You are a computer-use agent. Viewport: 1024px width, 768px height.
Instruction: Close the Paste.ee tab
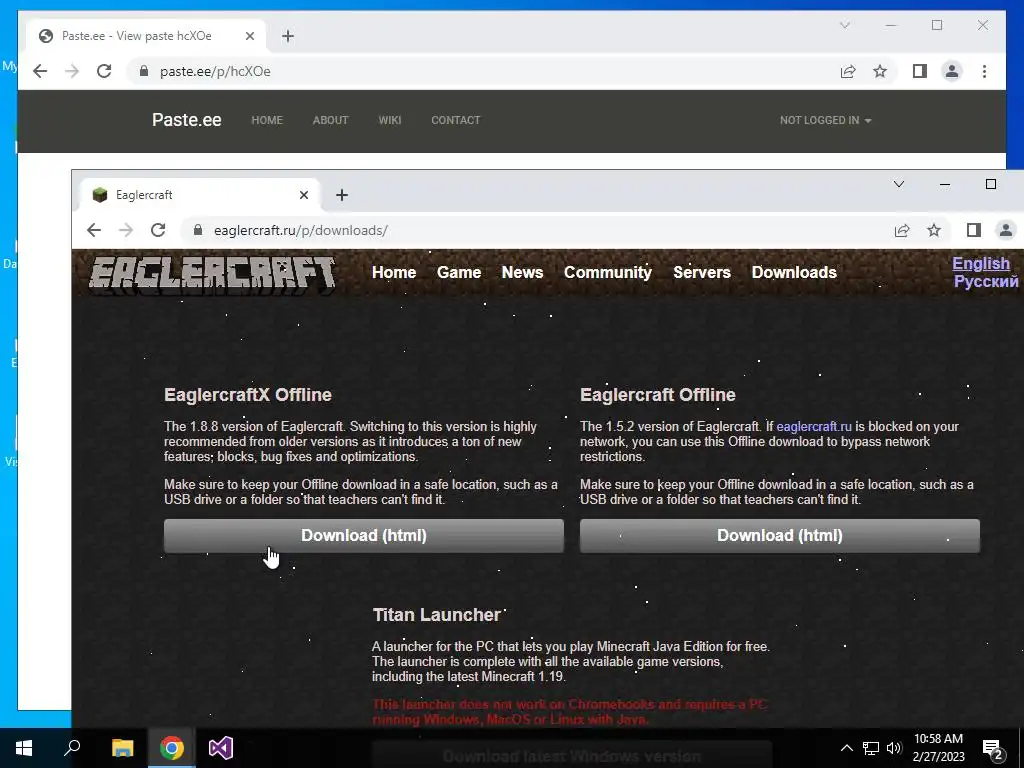click(x=249, y=36)
